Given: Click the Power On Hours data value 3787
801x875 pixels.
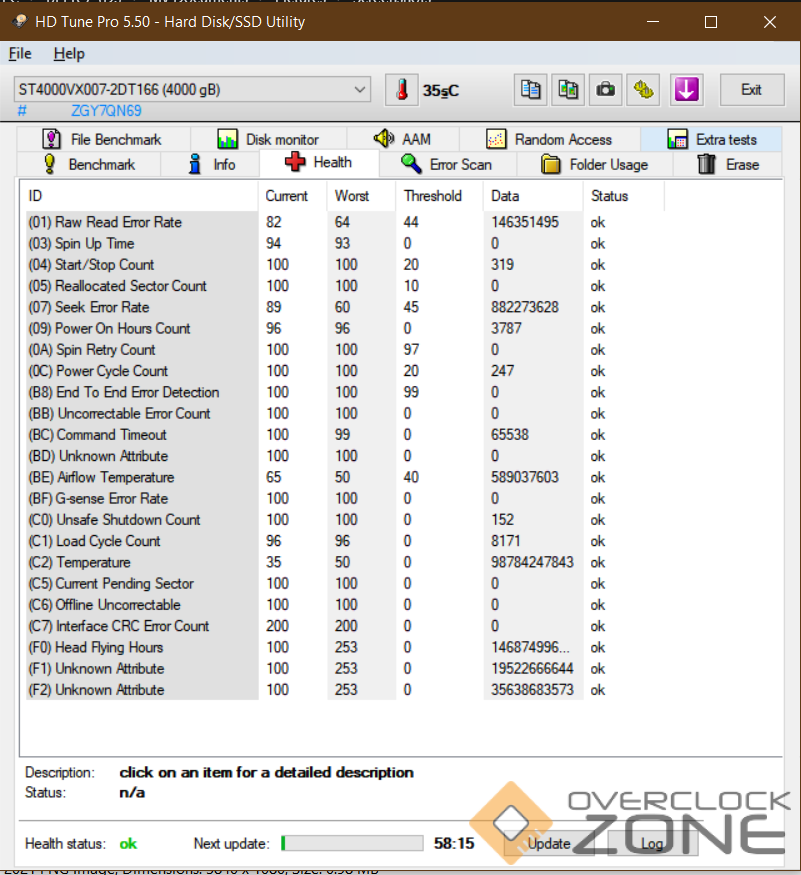Looking at the screenshot, I should pyautogui.click(x=506, y=328).
